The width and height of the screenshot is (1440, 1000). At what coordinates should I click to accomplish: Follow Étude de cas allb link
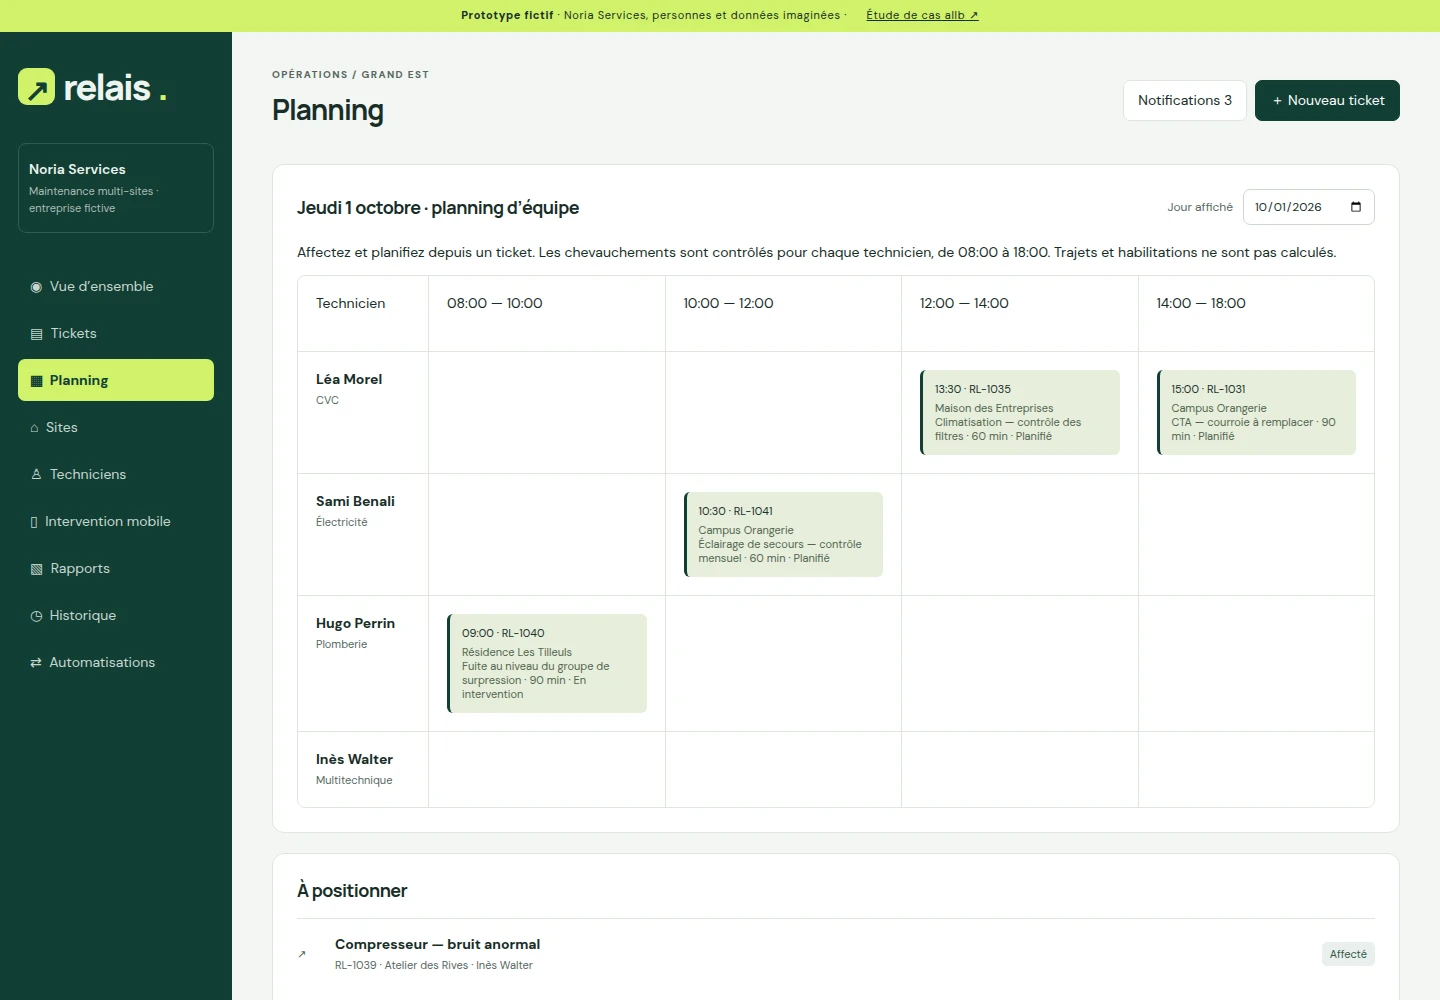(922, 15)
